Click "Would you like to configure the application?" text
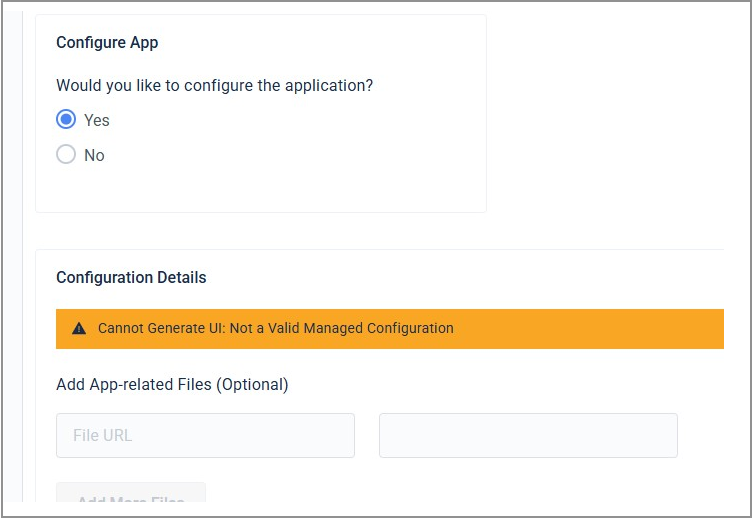 (x=214, y=86)
